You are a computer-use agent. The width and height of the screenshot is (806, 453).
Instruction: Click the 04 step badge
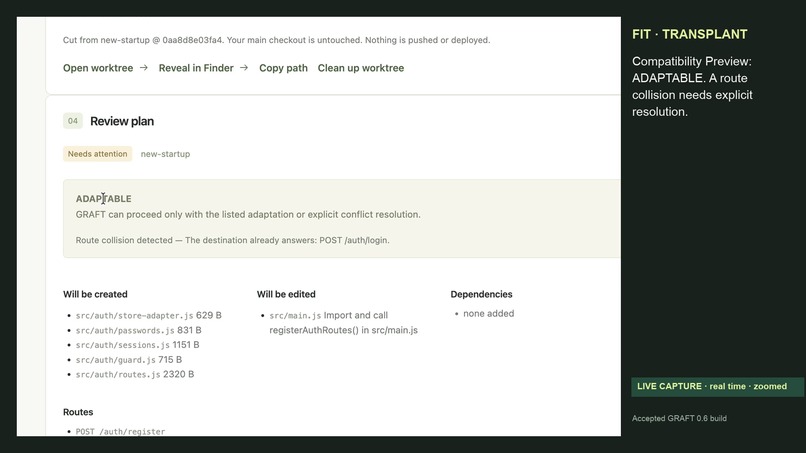coord(73,121)
